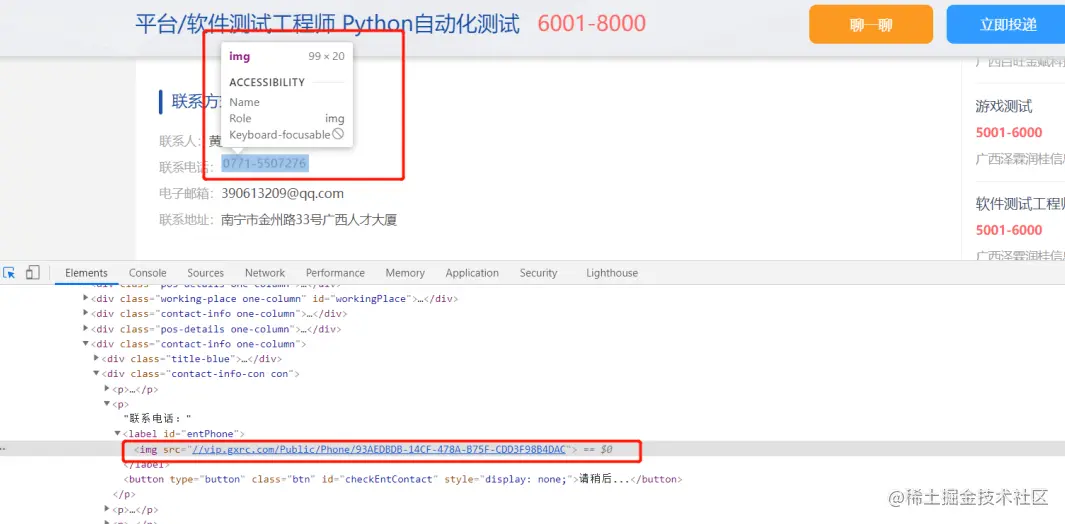Open the Console tab
This screenshot has width=1065, height=524.
(147, 273)
